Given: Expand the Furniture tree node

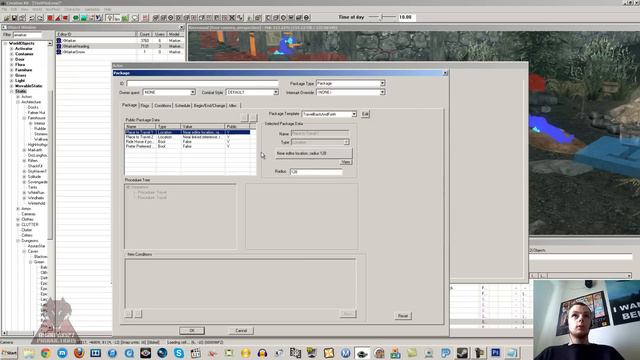Looking at the screenshot, I should (x=12, y=70).
